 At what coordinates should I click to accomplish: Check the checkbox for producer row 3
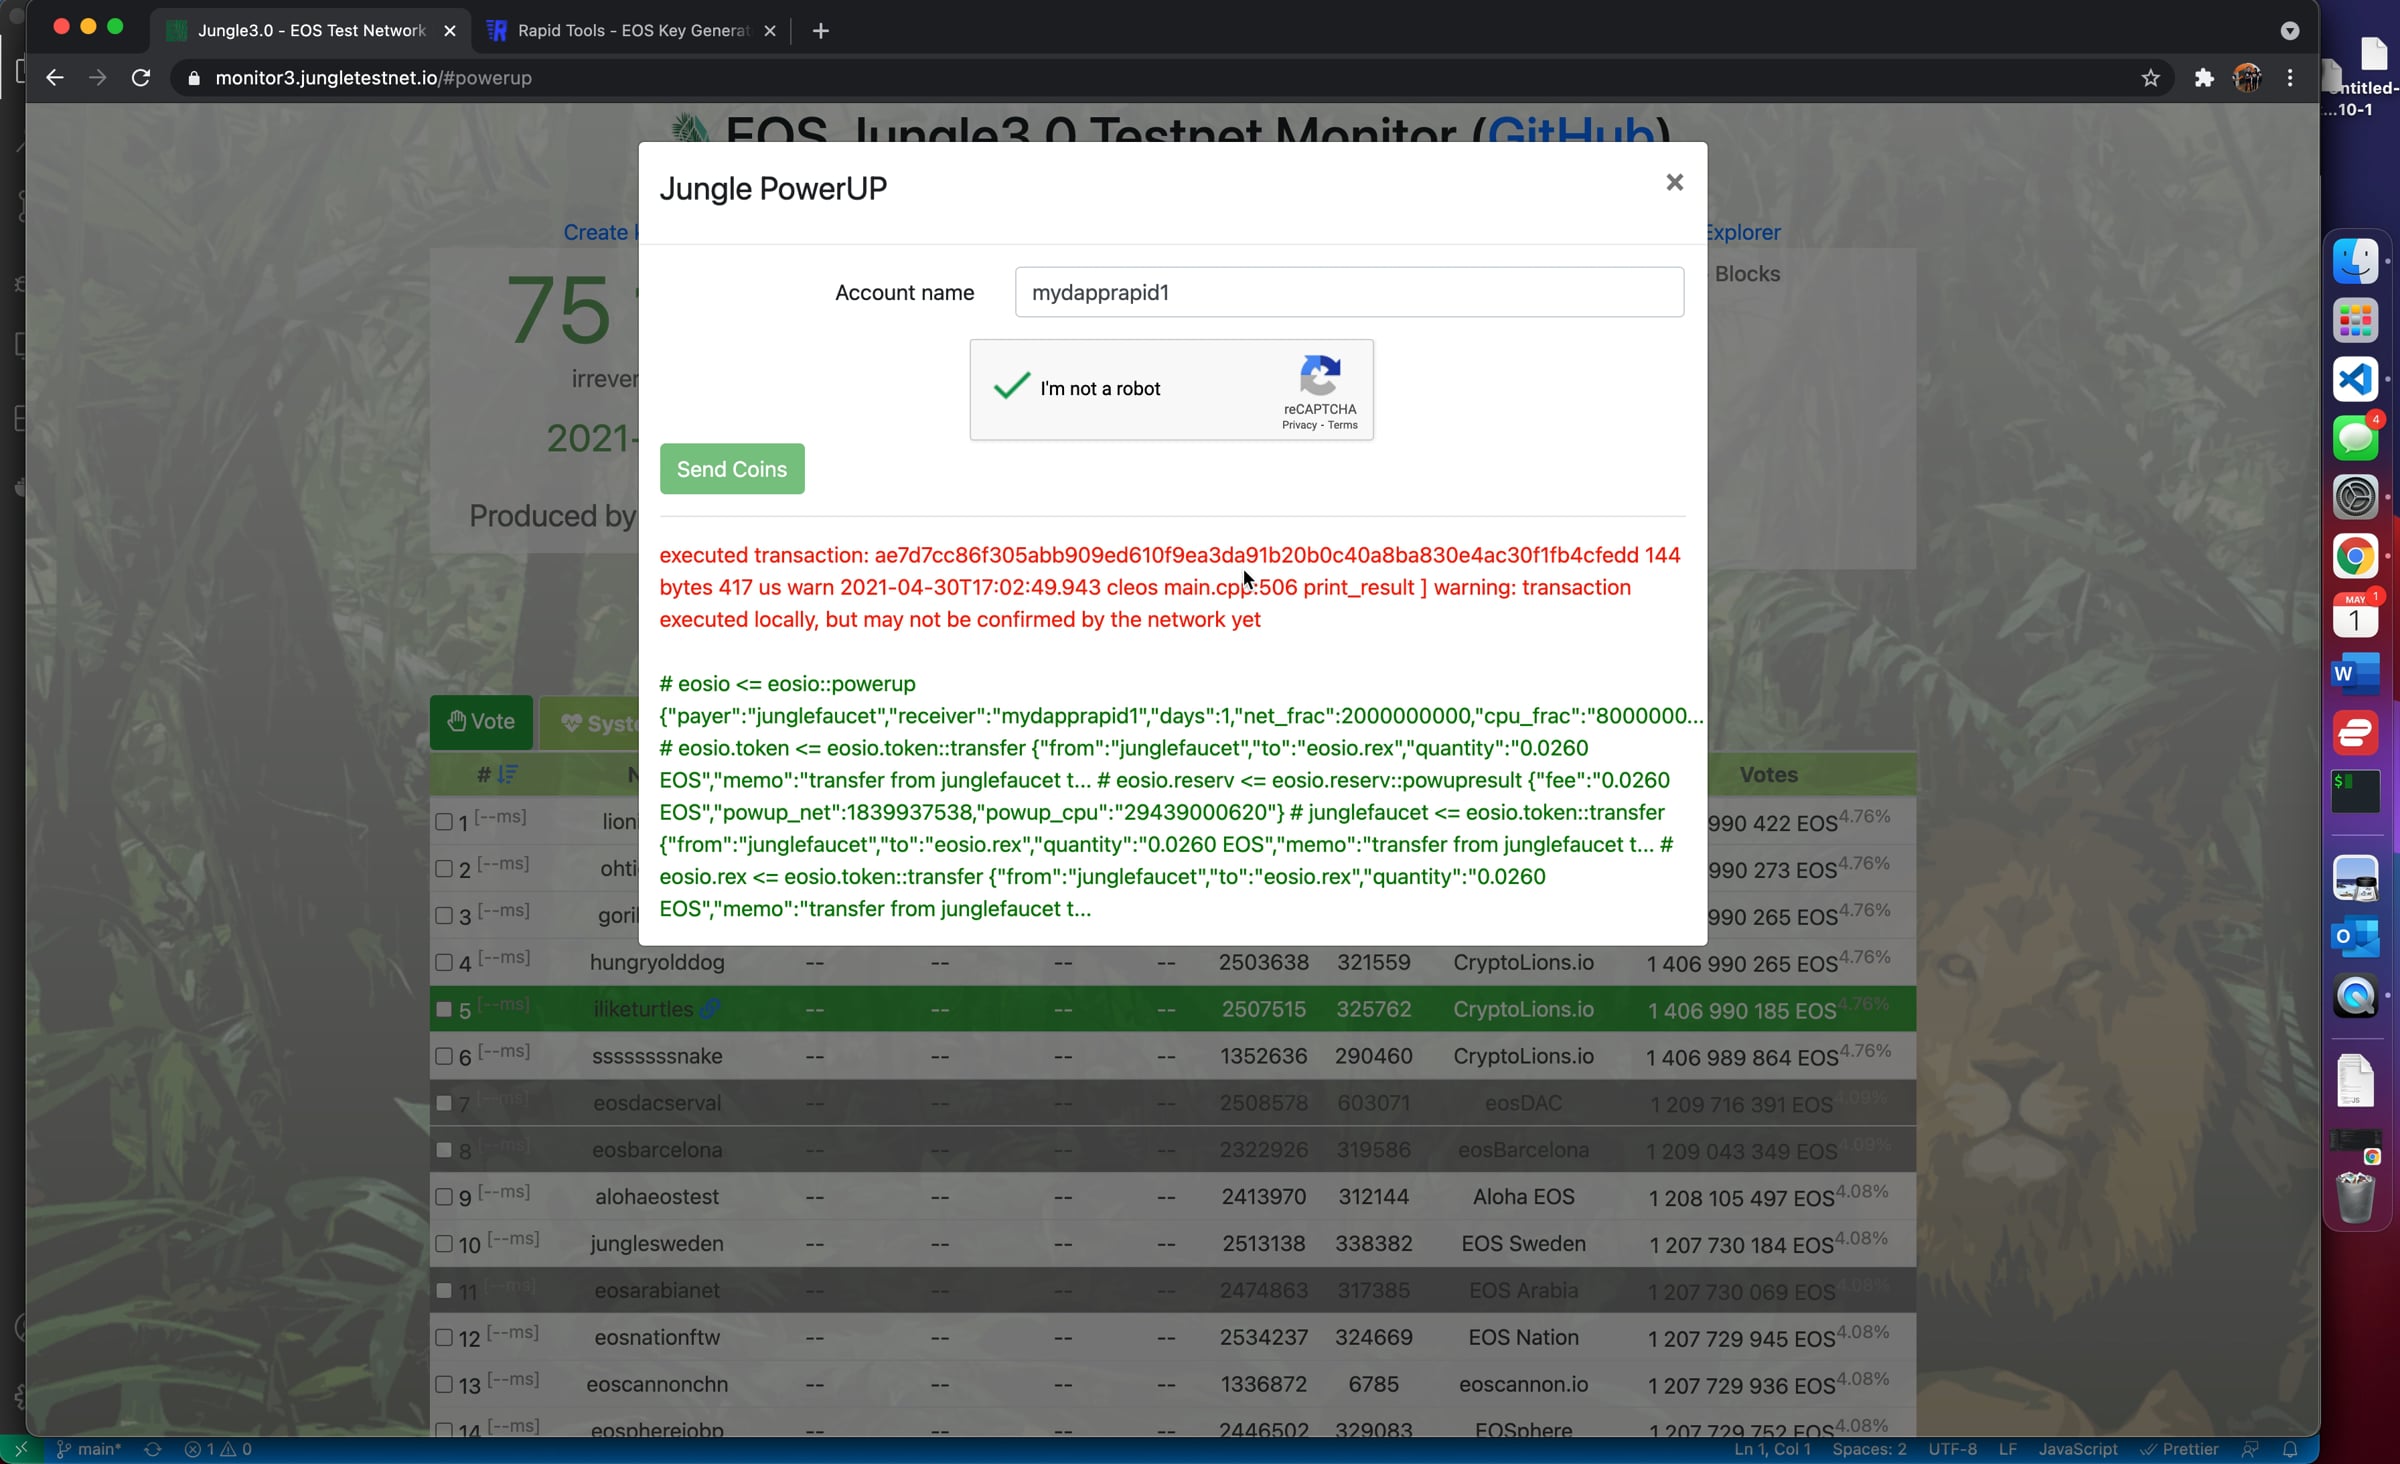pos(444,915)
